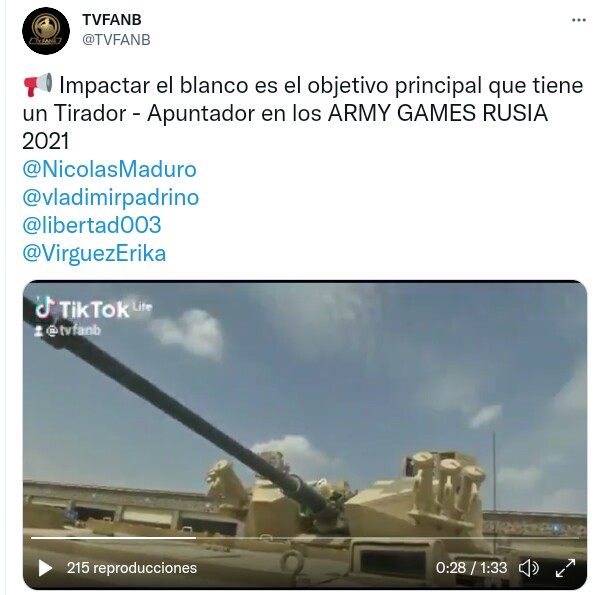
Task: Open the @VirguezErika mention
Action: [x=94, y=253]
